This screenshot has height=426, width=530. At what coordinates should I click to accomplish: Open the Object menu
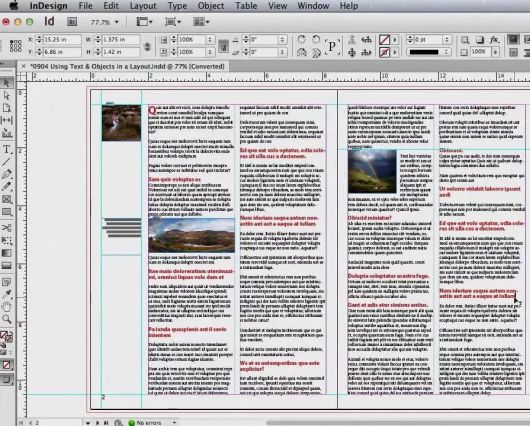click(211, 6)
